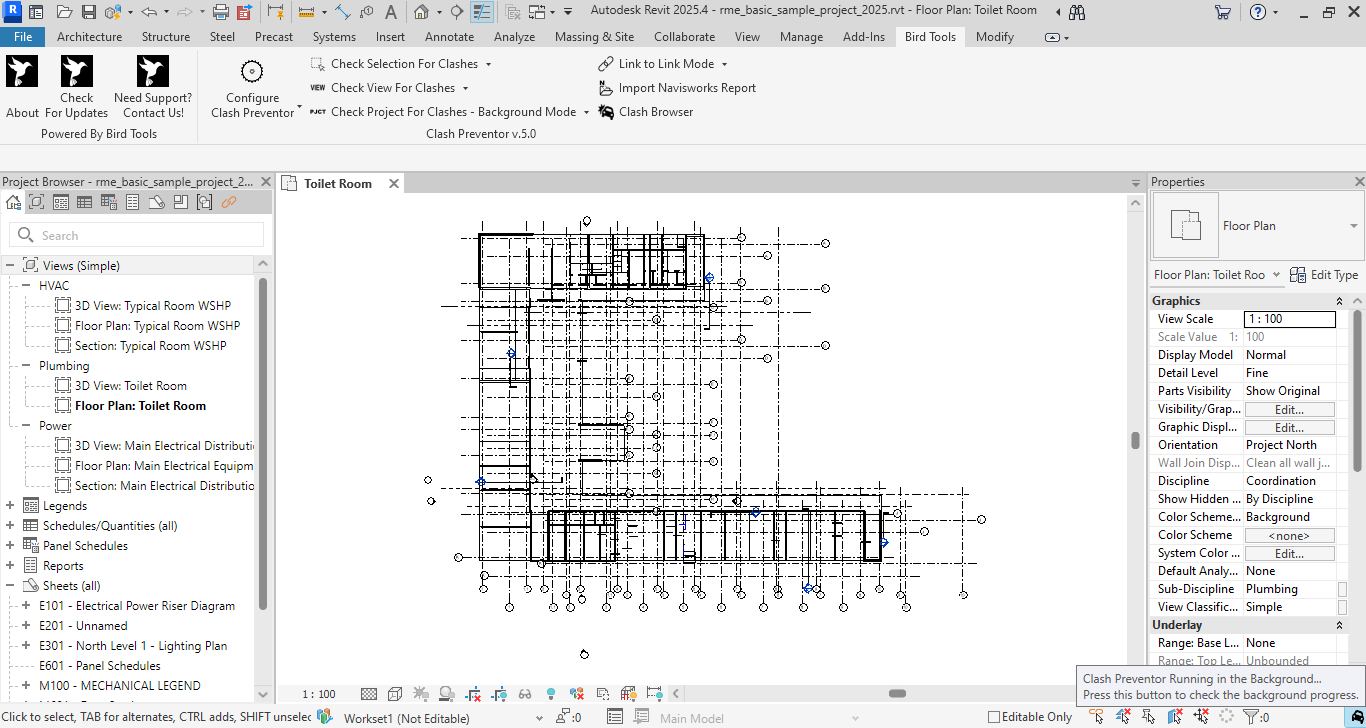
Task: Toggle the Sub-Discipline row checkbox
Action: (x=1342, y=589)
